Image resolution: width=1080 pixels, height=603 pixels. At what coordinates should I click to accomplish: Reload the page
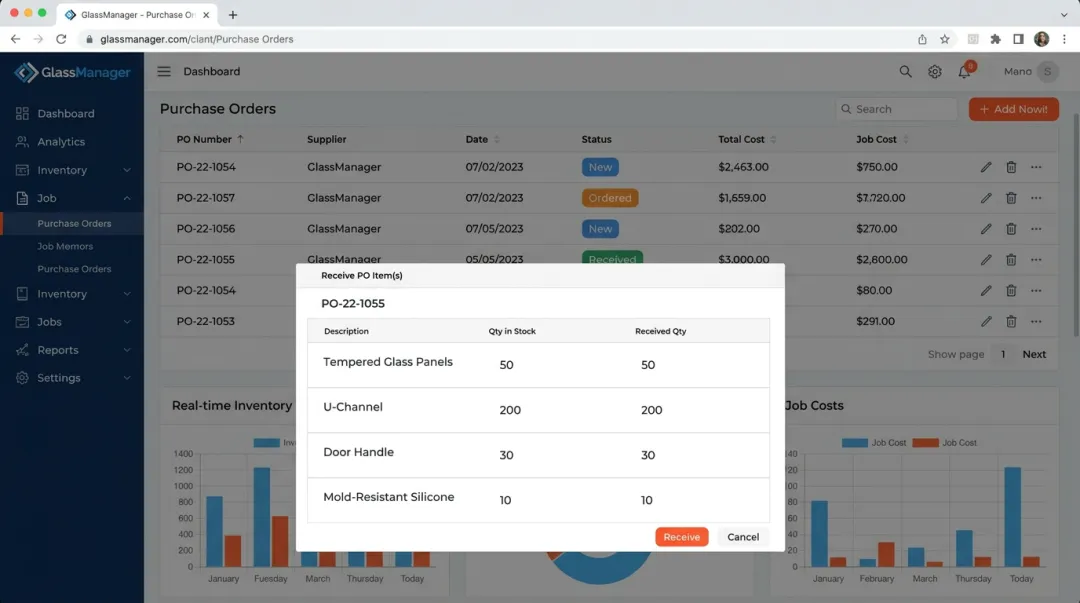click(x=61, y=39)
